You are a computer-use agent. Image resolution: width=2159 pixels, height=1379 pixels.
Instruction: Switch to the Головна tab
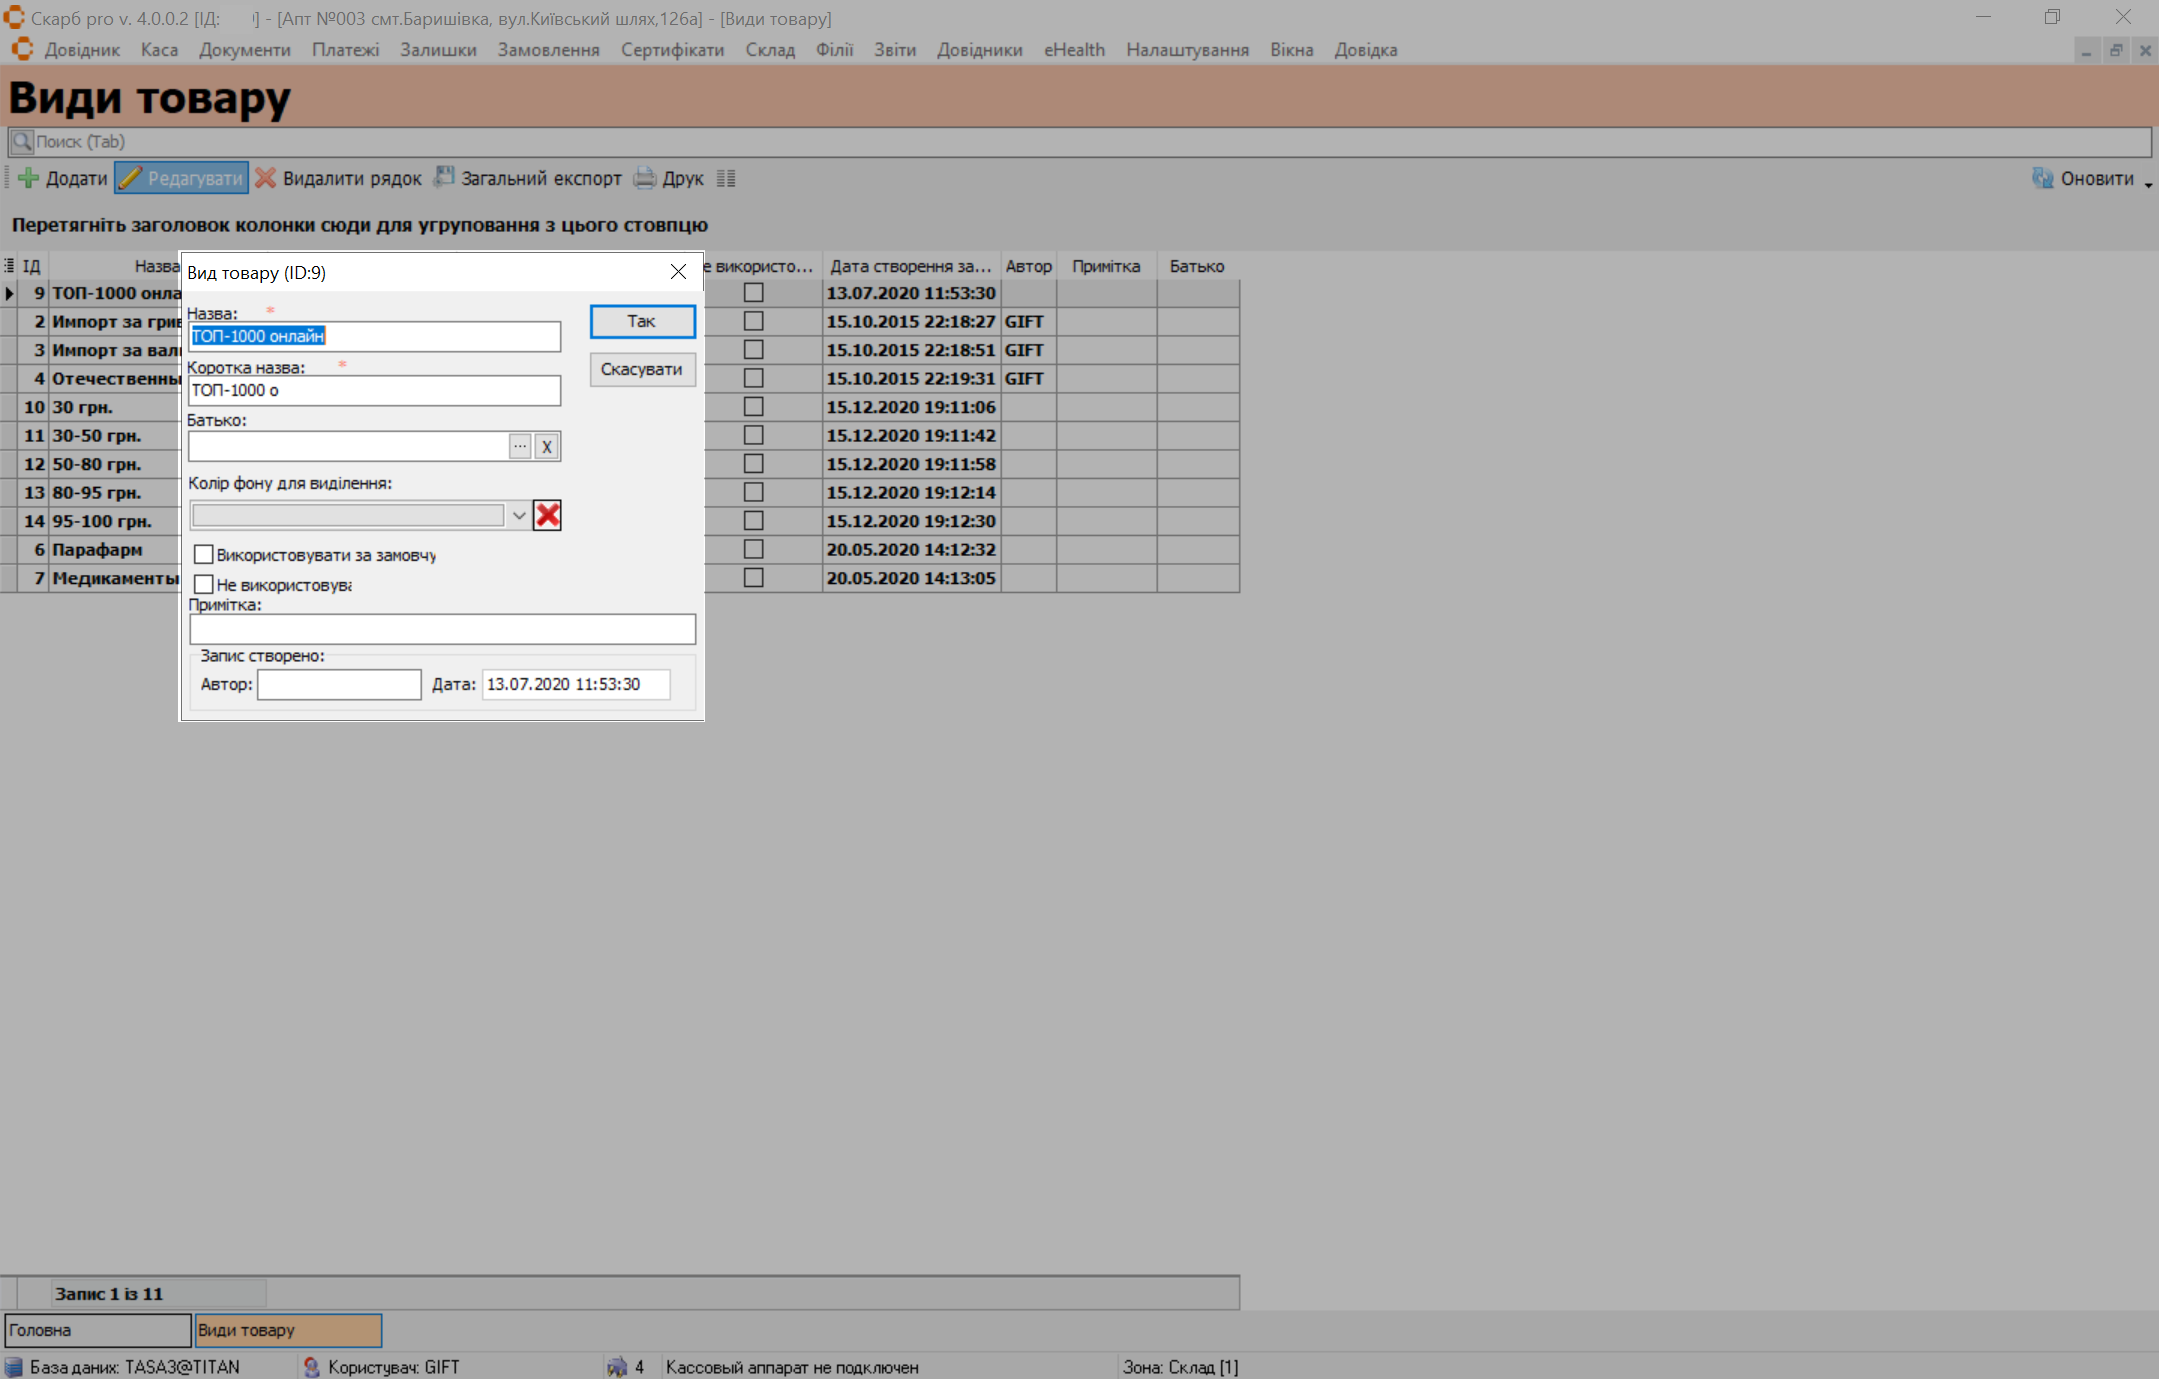tap(97, 1331)
